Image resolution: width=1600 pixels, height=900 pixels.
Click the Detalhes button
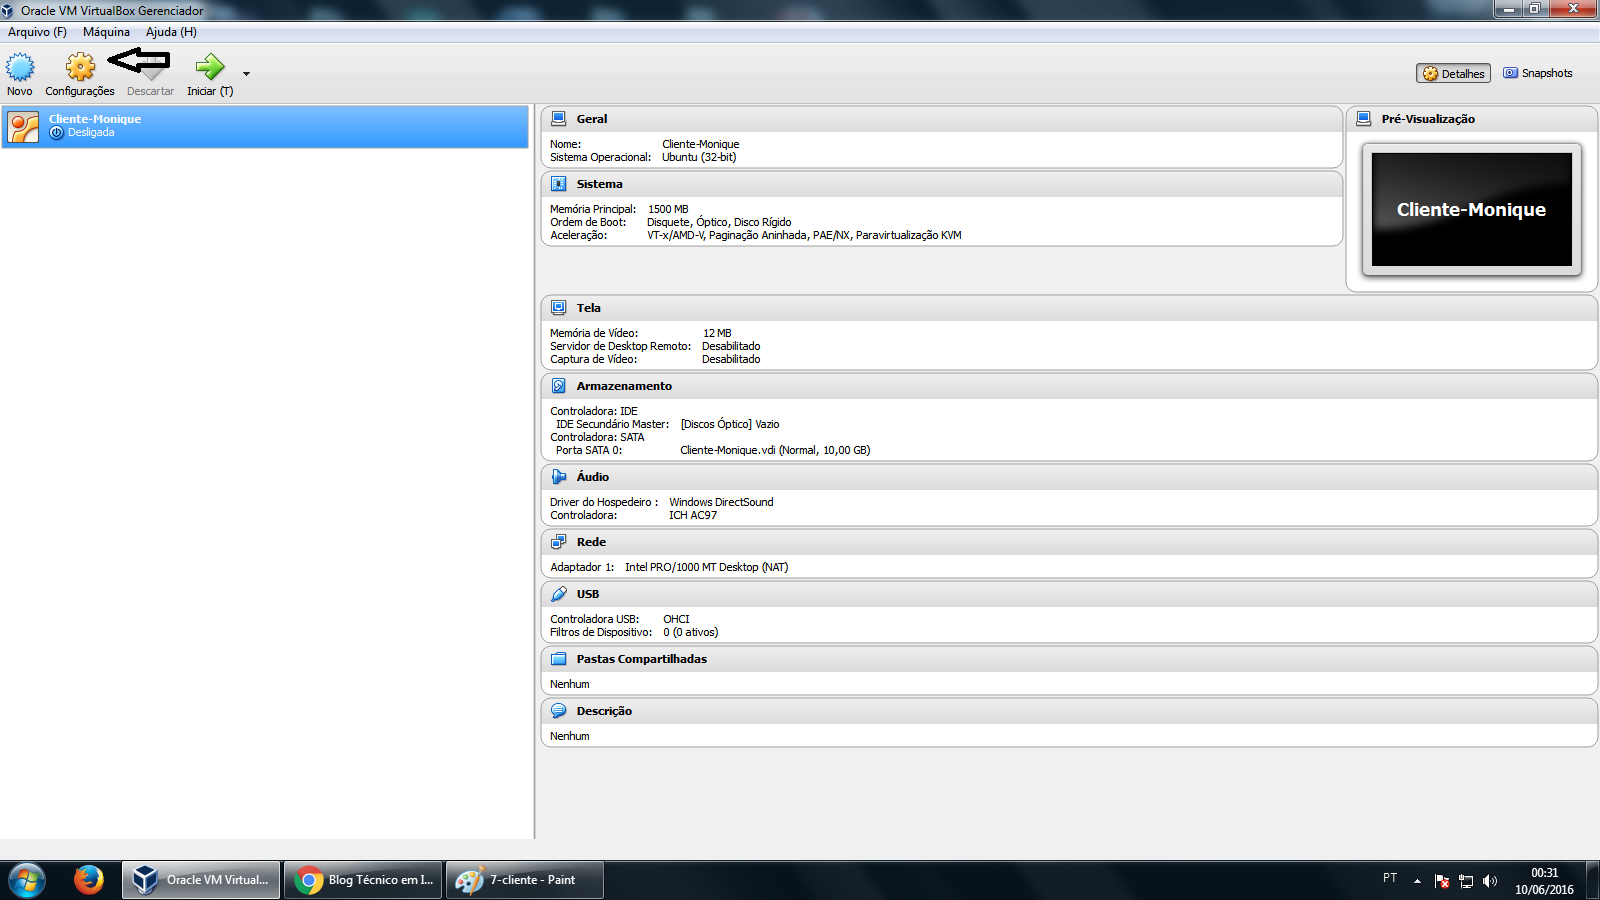click(1453, 74)
